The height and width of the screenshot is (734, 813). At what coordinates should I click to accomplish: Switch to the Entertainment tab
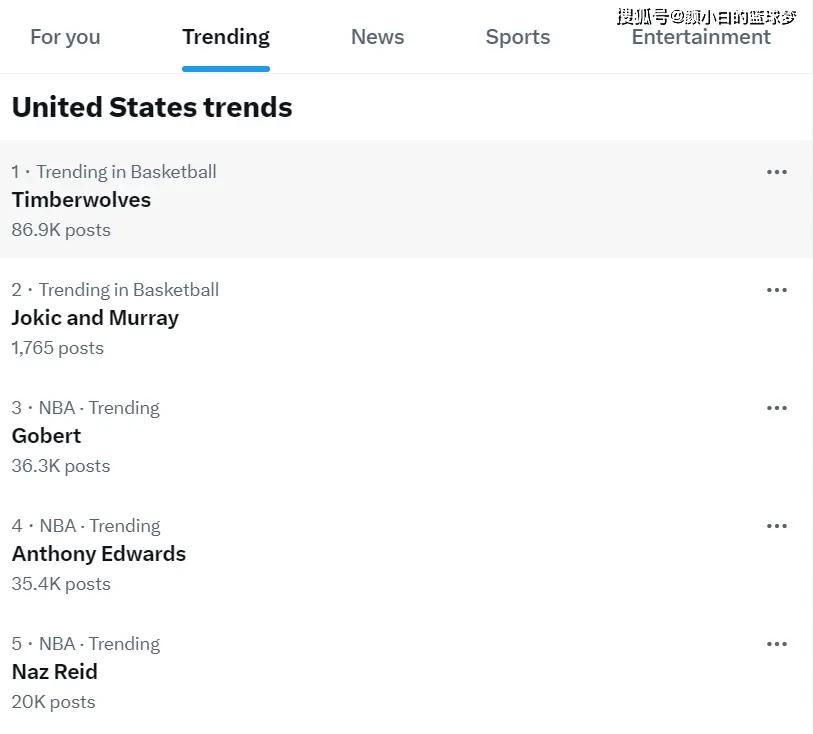click(x=701, y=37)
